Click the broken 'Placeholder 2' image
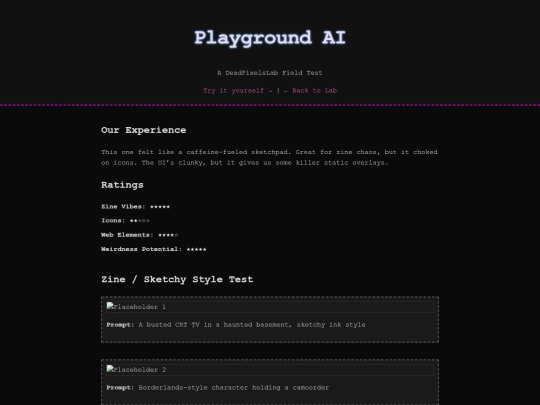 click(x=270, y=370)
